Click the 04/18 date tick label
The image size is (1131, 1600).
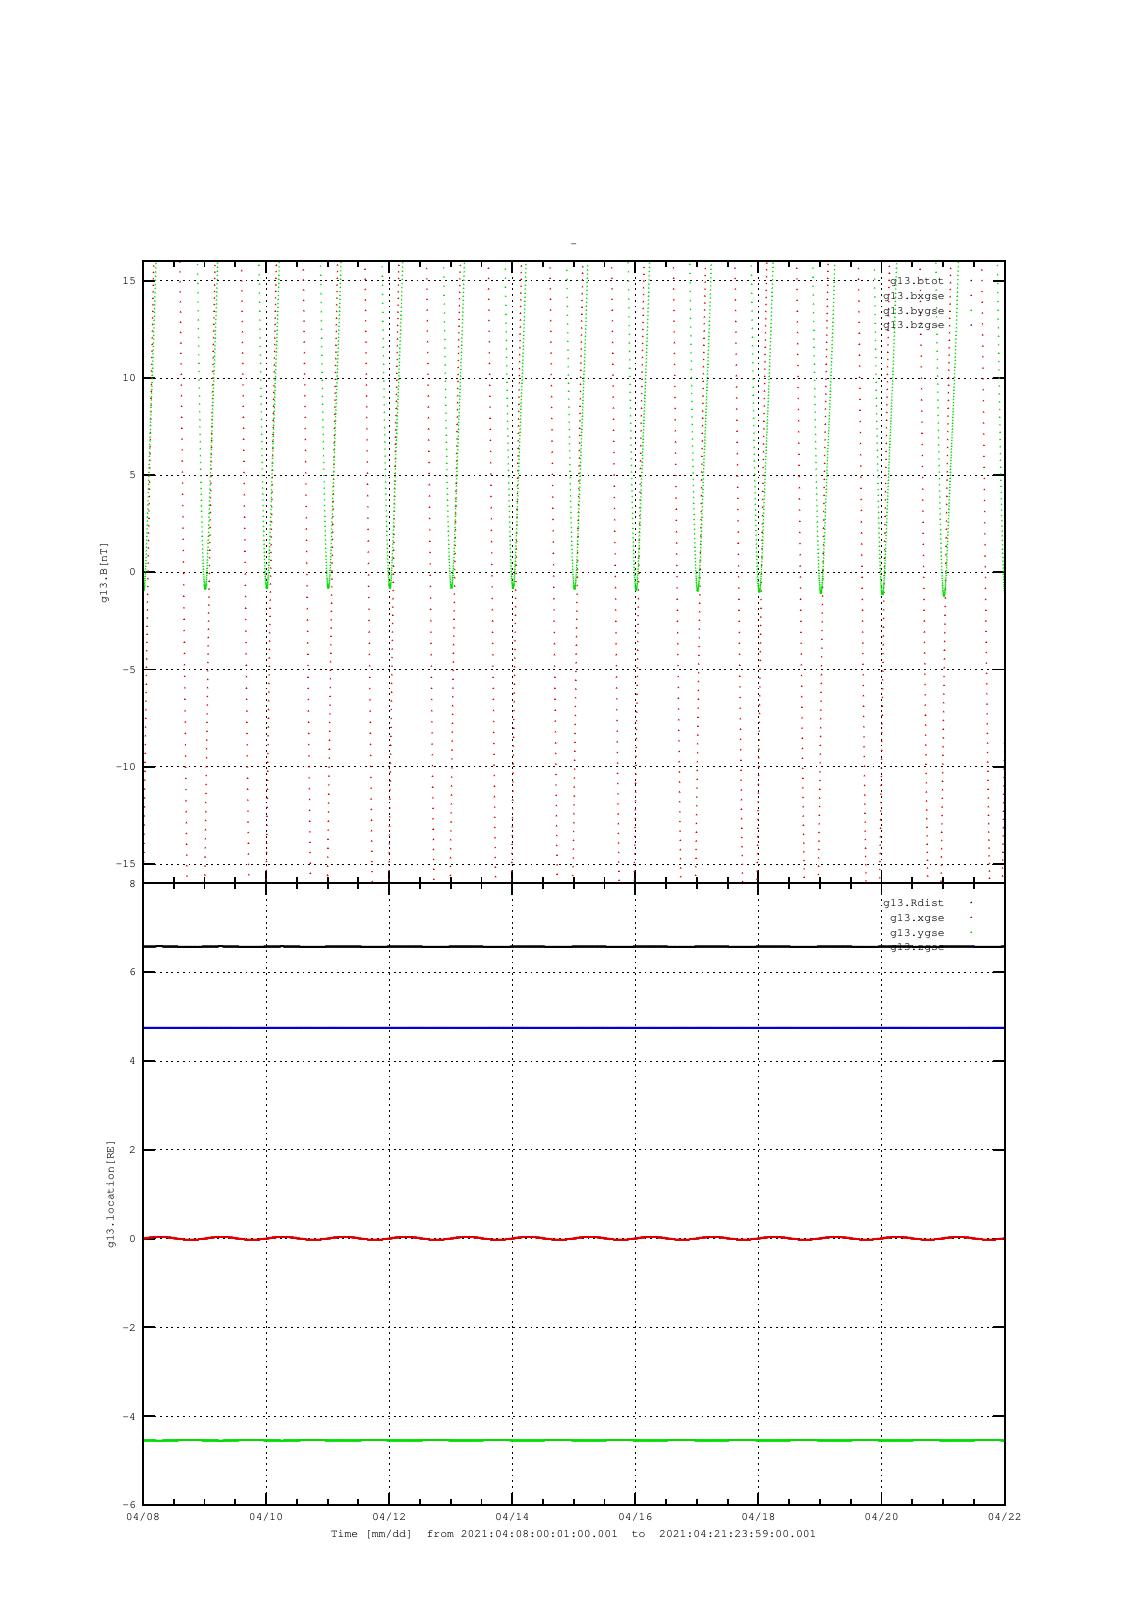point(758,1517)
